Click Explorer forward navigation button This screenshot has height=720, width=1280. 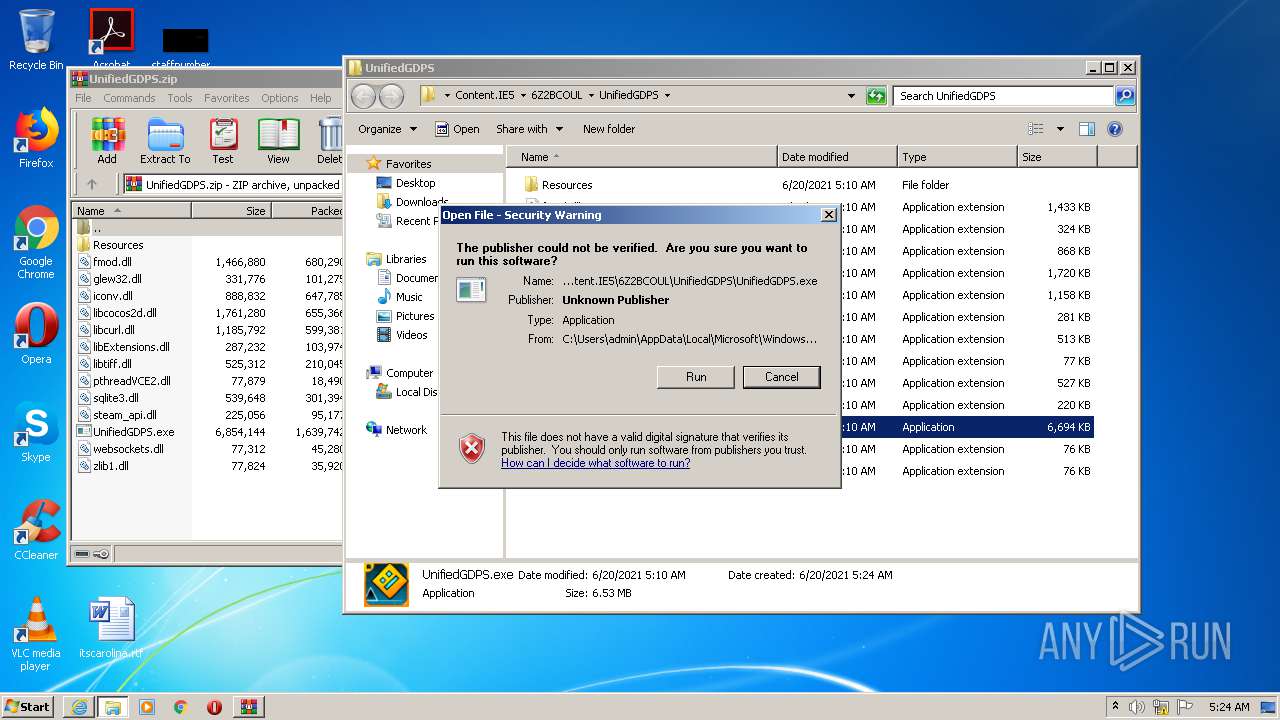click(391, 96)
